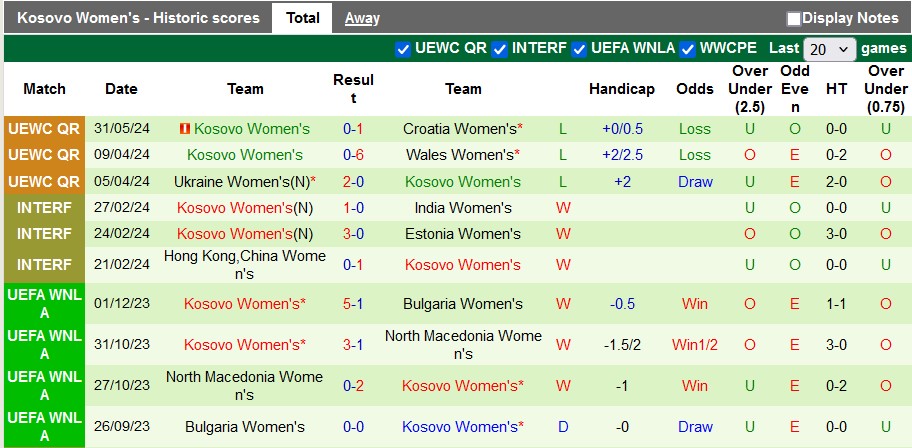Screen dimensions: 912x448
Task: Open the Croatia Women's team link
Action: [460, 129]
